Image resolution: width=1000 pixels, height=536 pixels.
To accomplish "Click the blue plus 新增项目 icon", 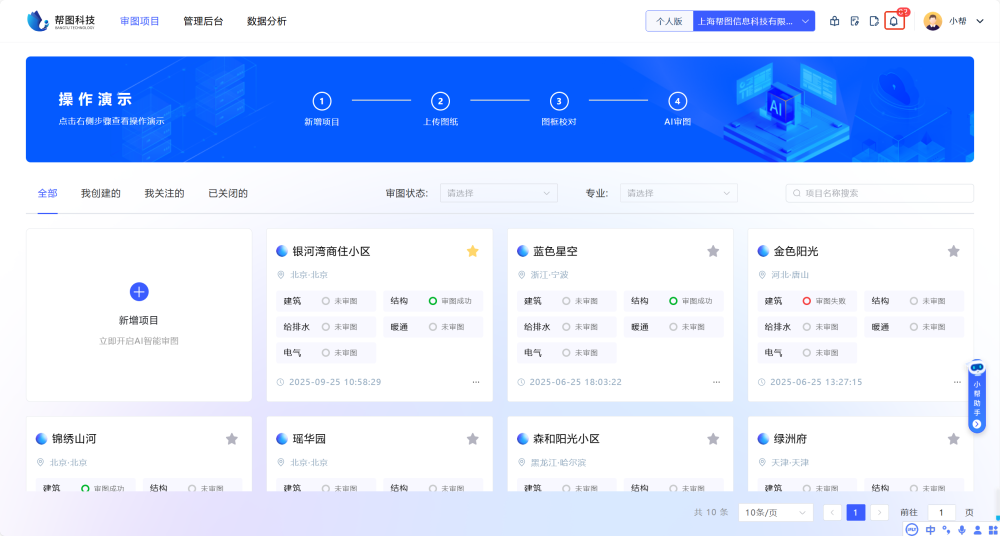I will click(x=139, y=291).
